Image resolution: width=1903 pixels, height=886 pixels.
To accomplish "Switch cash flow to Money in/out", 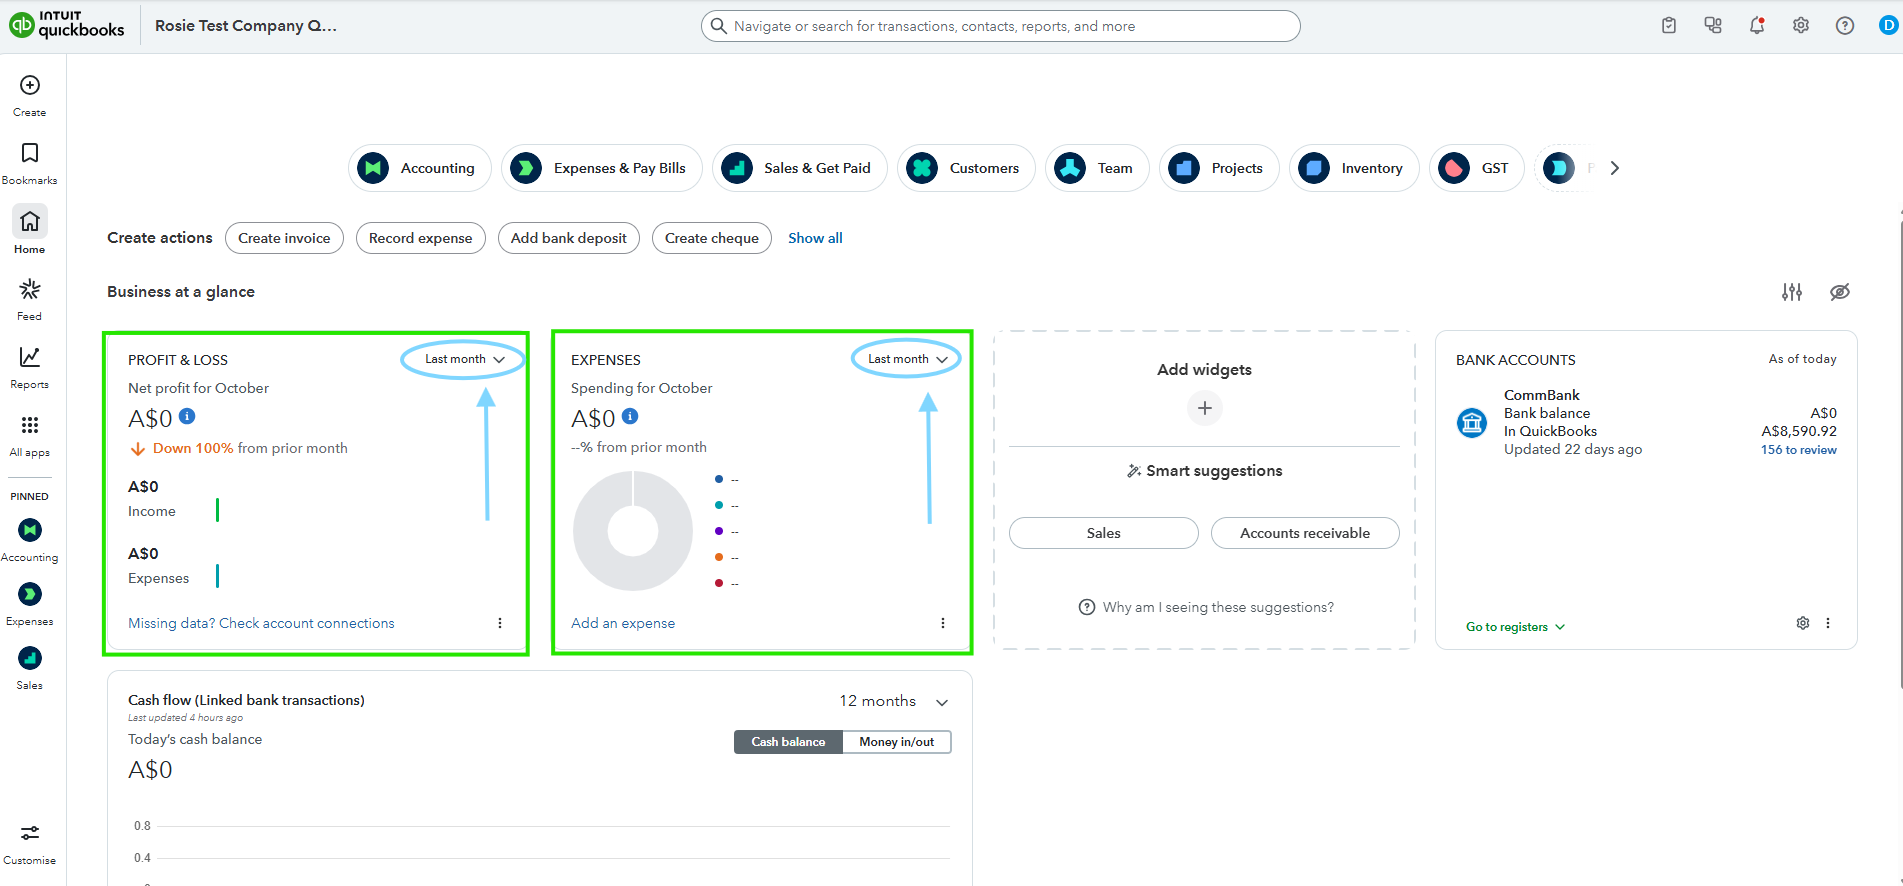I will pos(896,742).
